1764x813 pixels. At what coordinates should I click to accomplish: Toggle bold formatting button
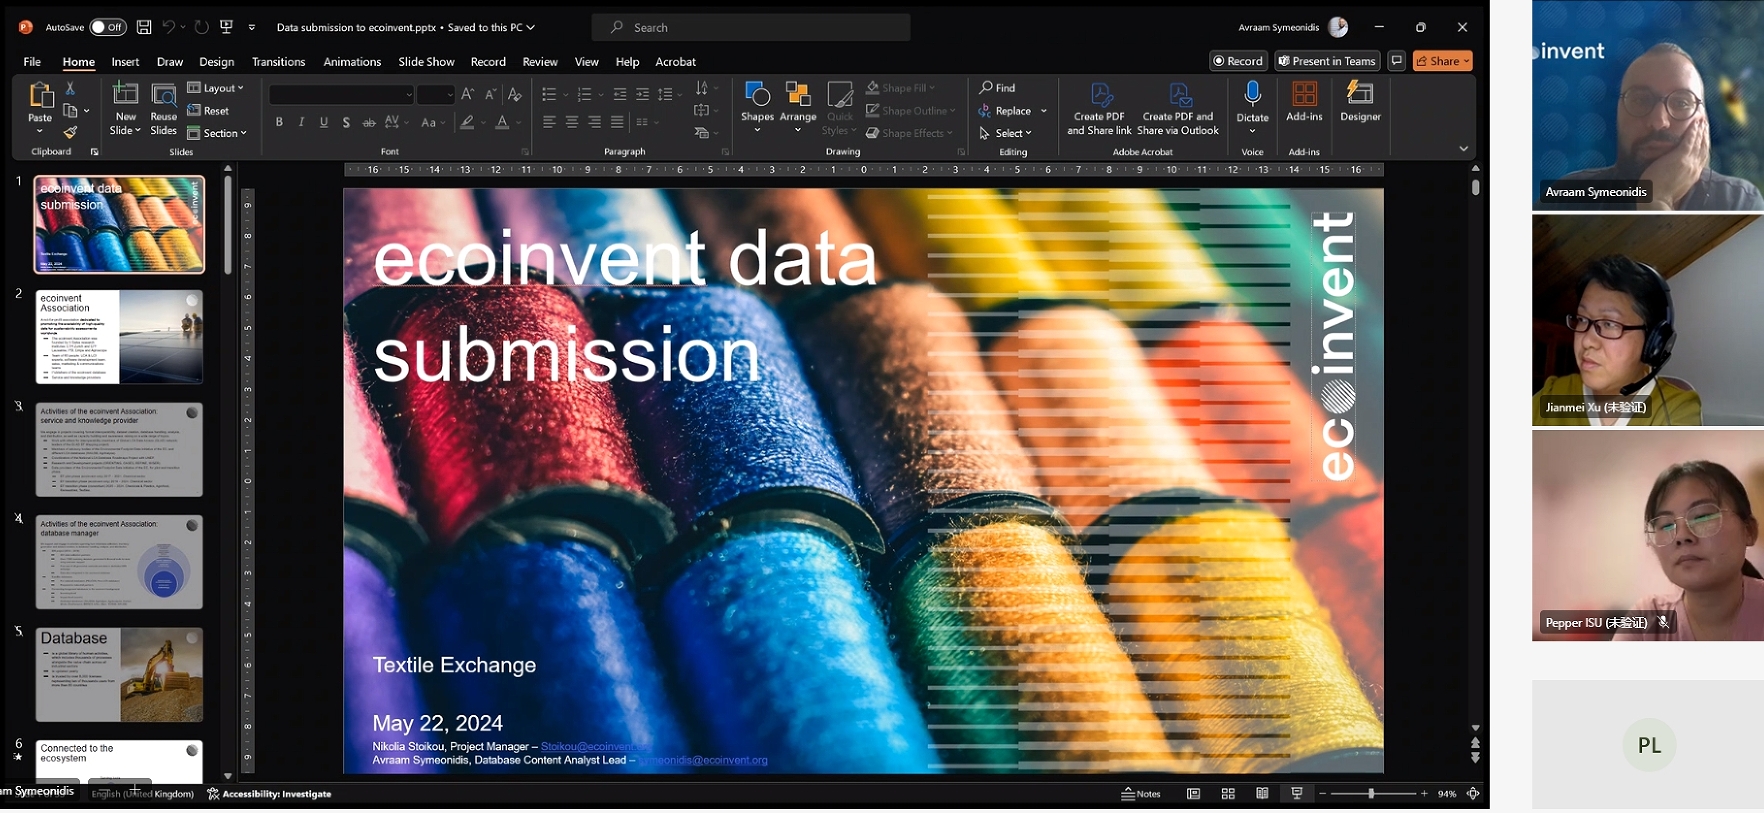pyautogui.click(x=279, y=122)
